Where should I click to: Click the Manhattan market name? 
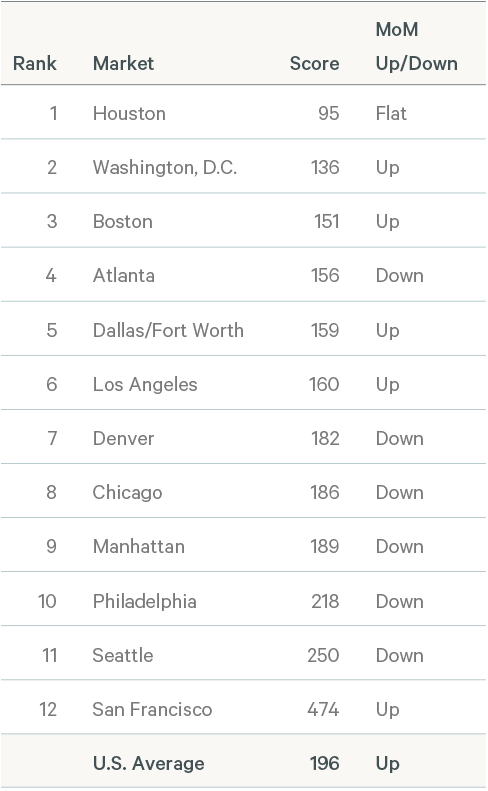139,546
